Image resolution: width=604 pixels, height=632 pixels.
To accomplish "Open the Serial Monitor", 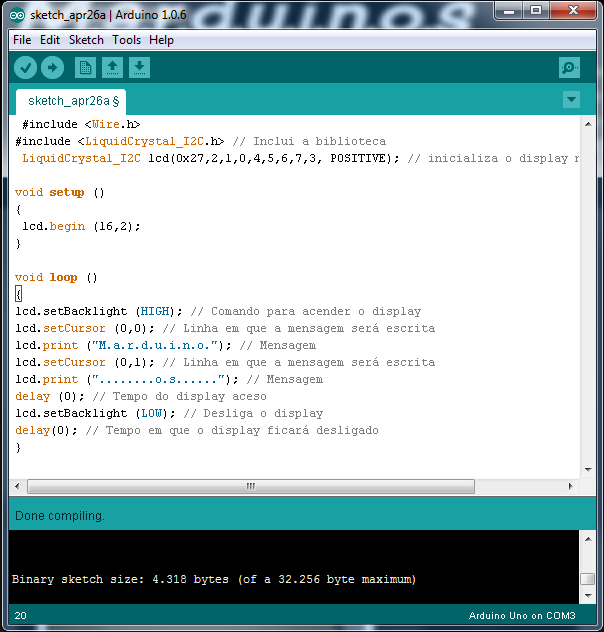I will coord(569,67).
